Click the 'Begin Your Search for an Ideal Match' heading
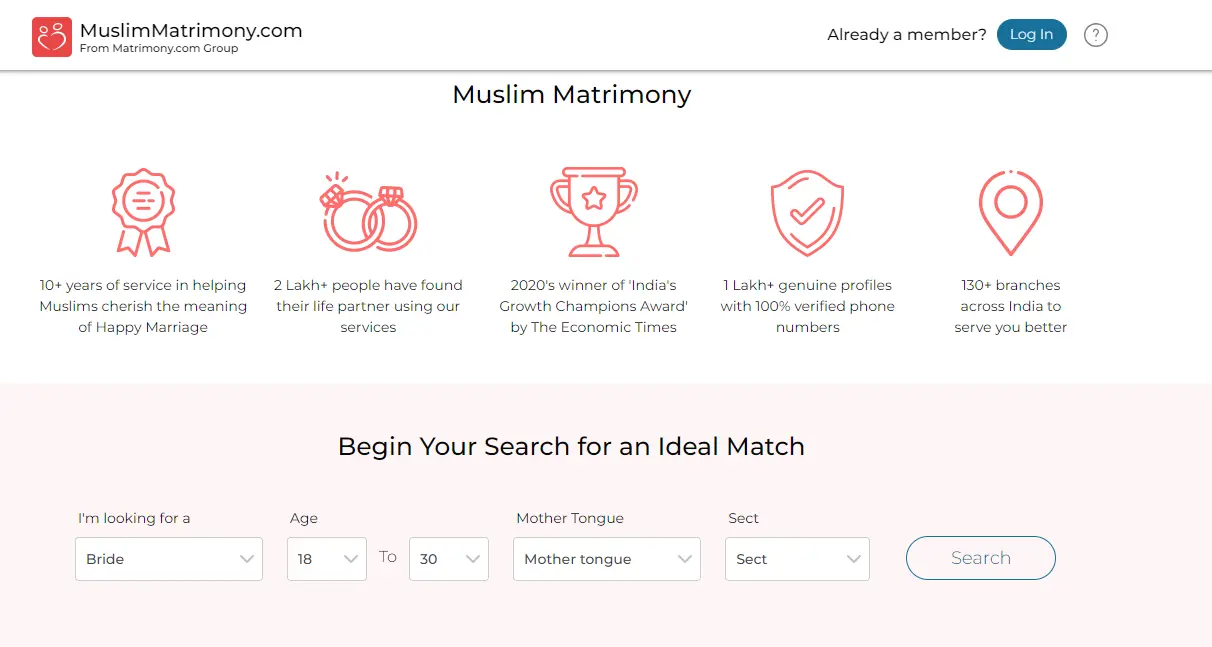Screen dimensions: 1212x647 coord(571,447)
